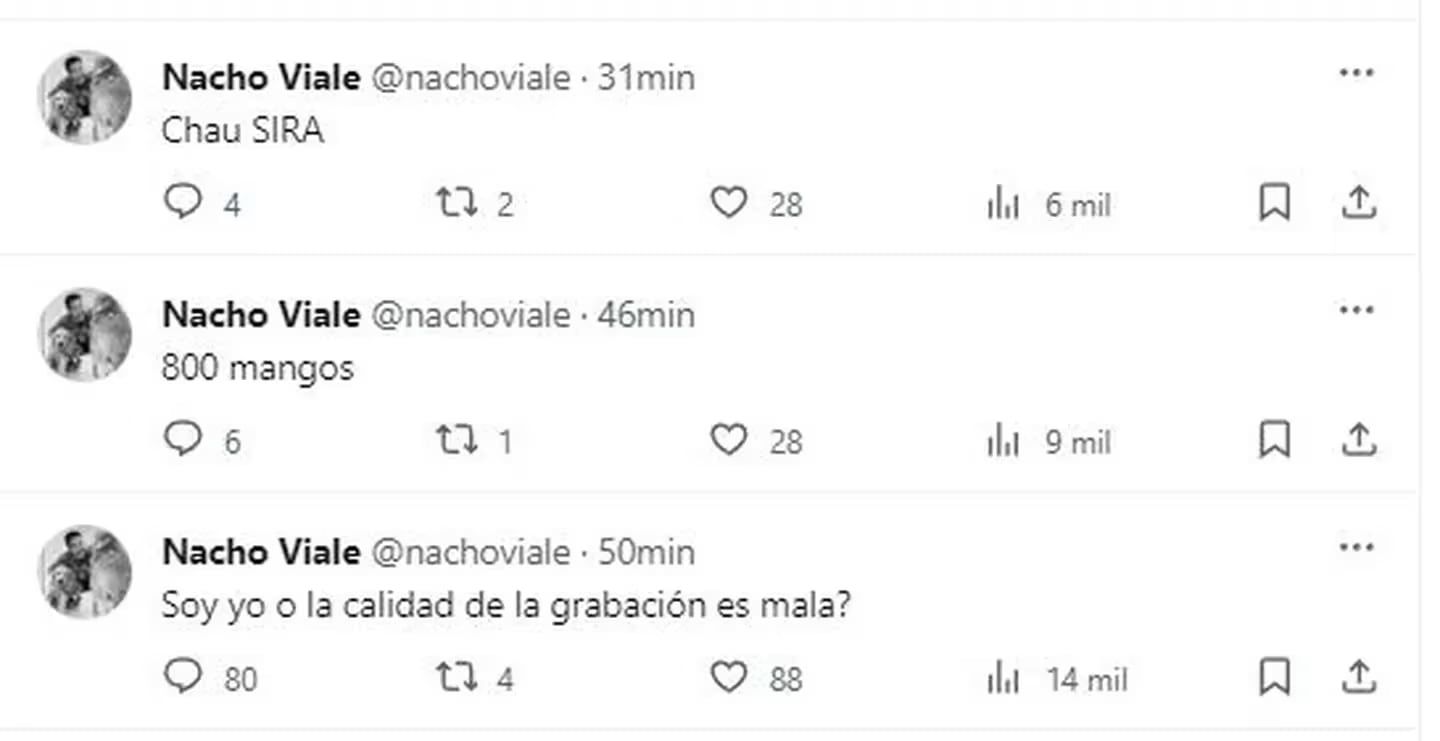View the 9 mil impressions count
Viewport: 1440px width, 741px height.
[1077, 441]
